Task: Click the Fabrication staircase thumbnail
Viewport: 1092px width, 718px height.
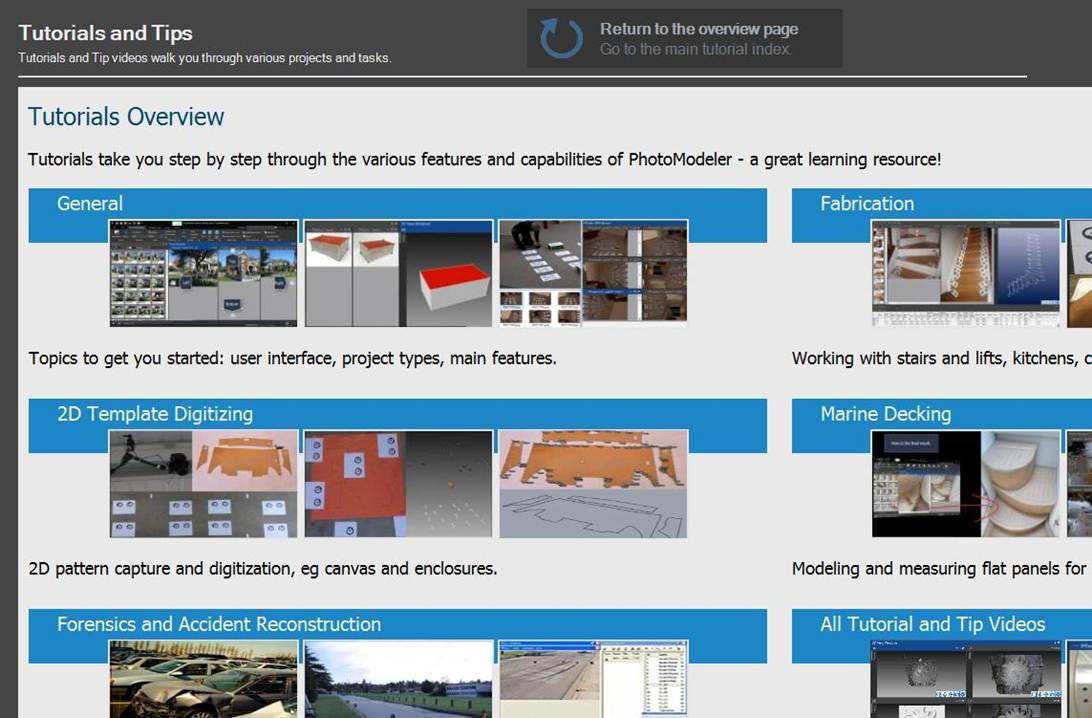Action: point(966,273)
